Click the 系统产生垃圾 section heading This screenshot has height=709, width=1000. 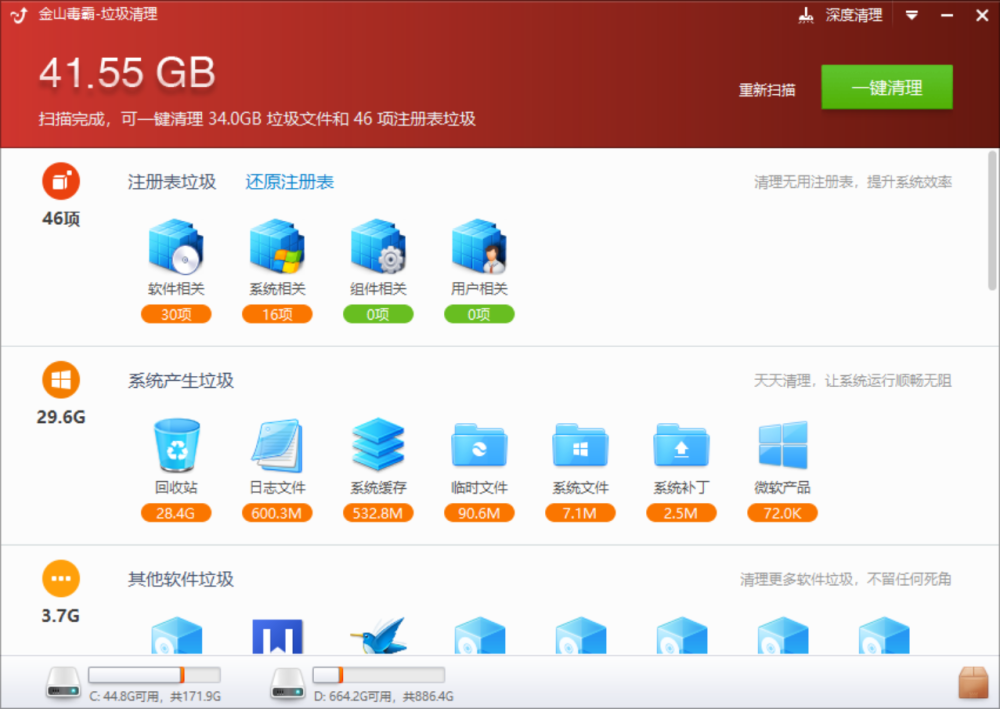tap(181, 381)
